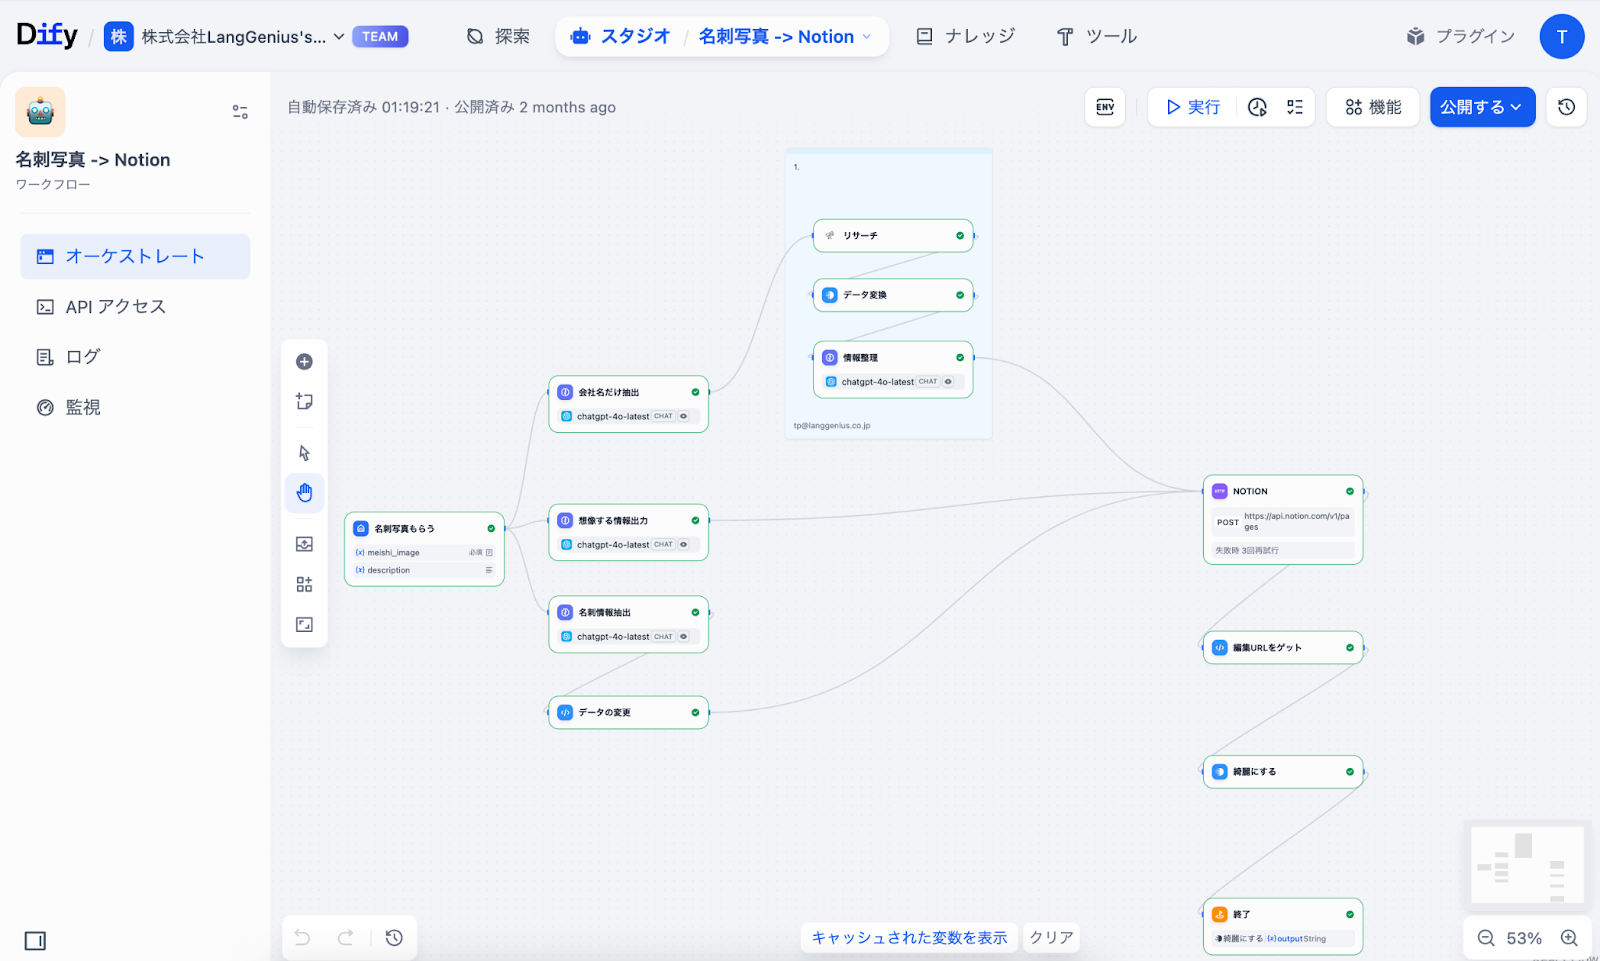The image size is (1600, 961).
Task: Select the 編集URLをゲット node
Action: (1283, 648)
